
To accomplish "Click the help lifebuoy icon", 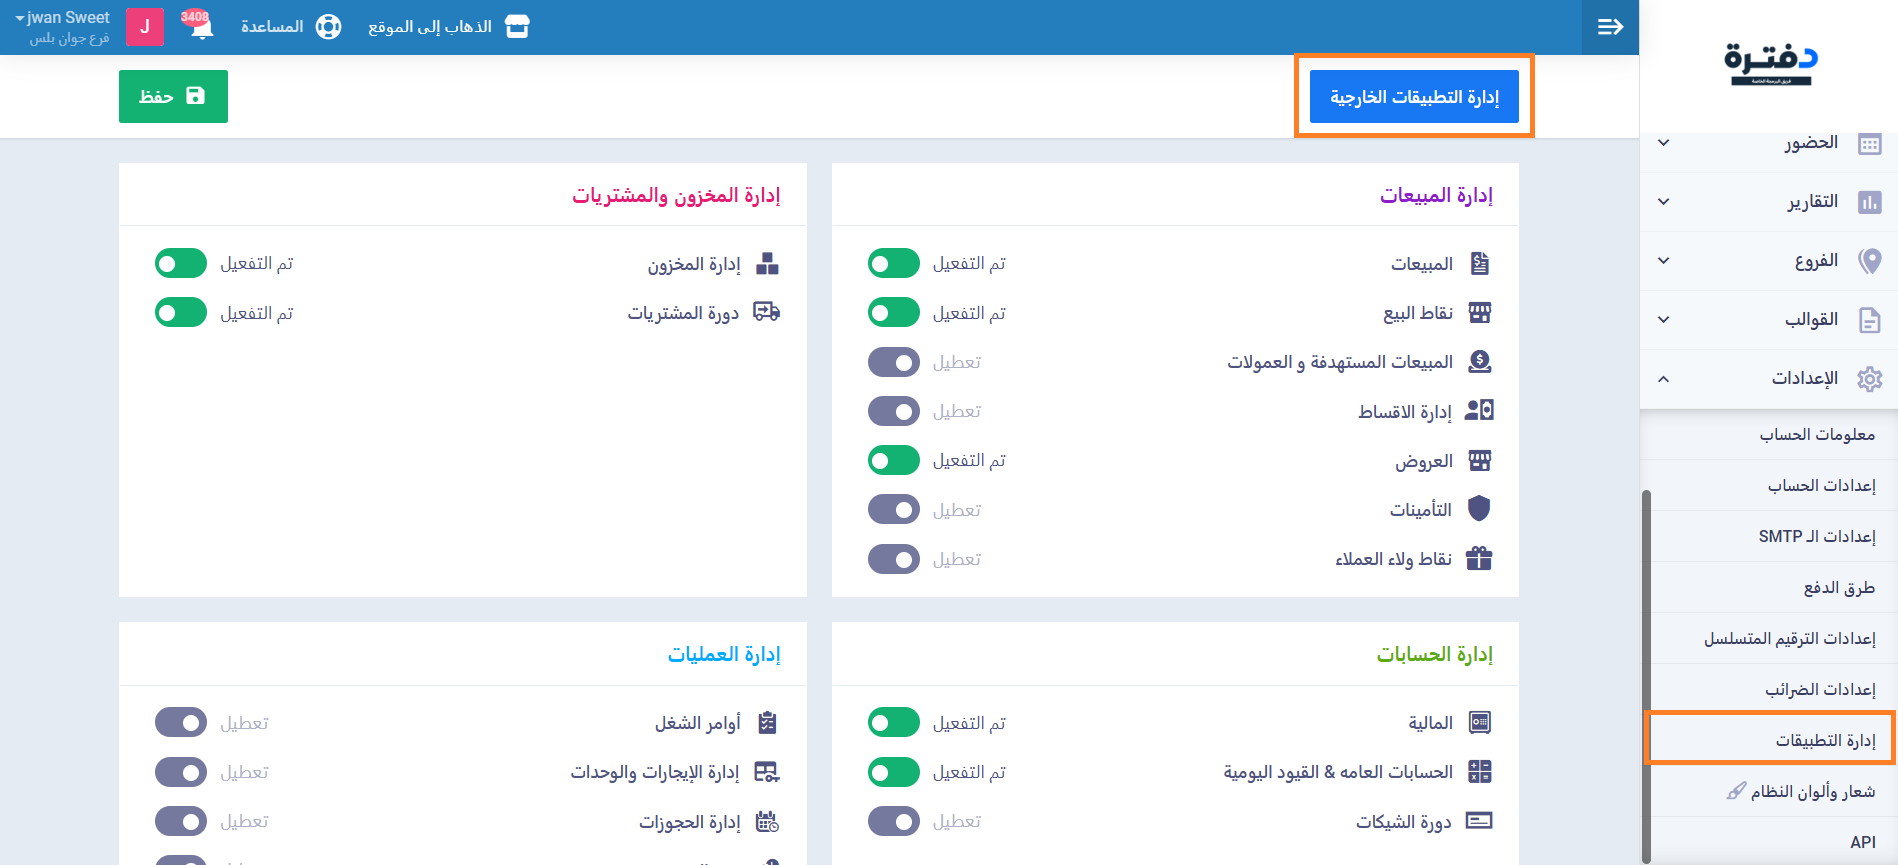I will (x=328, y=27).
